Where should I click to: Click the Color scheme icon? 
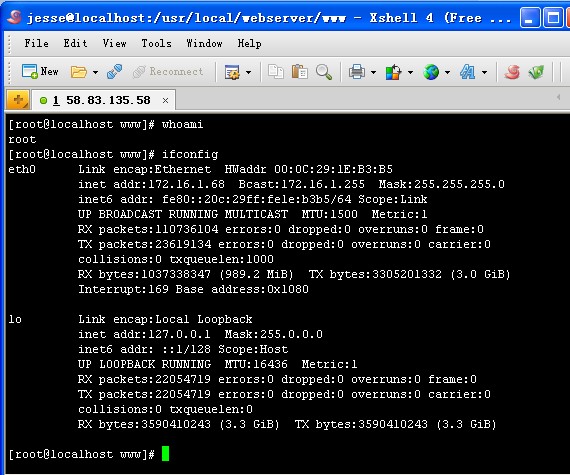click(394, 72)
